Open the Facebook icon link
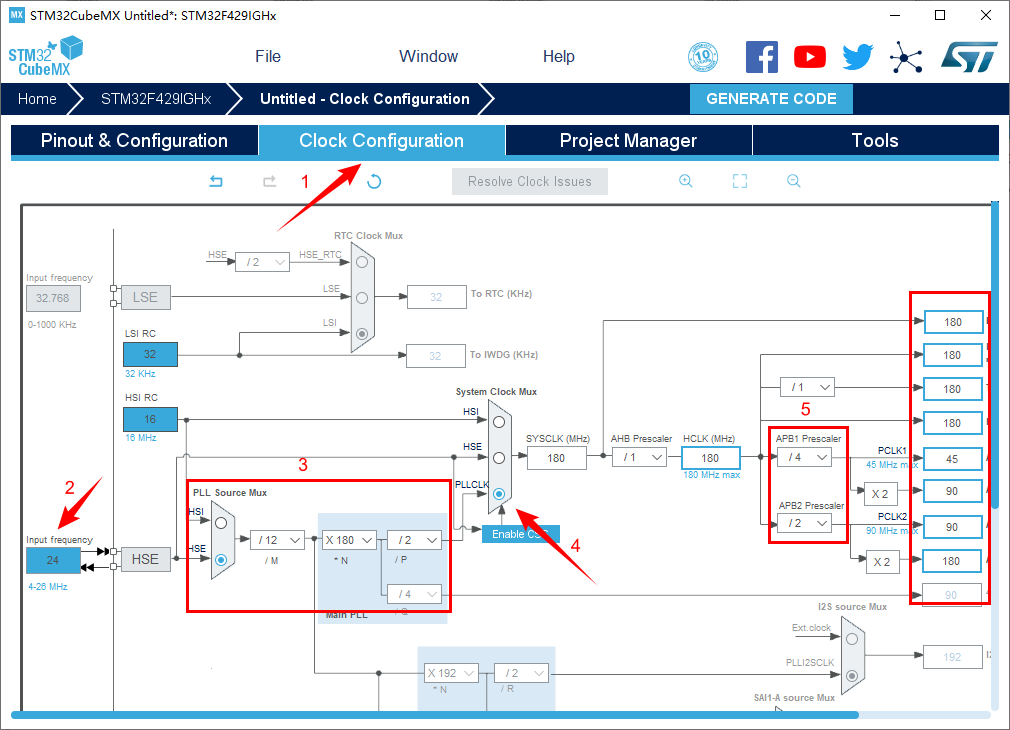Screen dimensions: 1010x730 tap(762, 57)
